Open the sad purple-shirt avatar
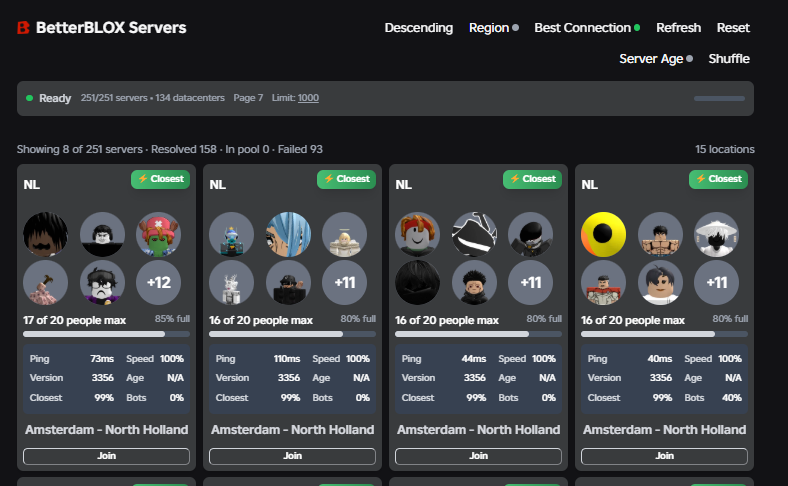Viewport: 788px width, 486px height. tap(103, 282)
